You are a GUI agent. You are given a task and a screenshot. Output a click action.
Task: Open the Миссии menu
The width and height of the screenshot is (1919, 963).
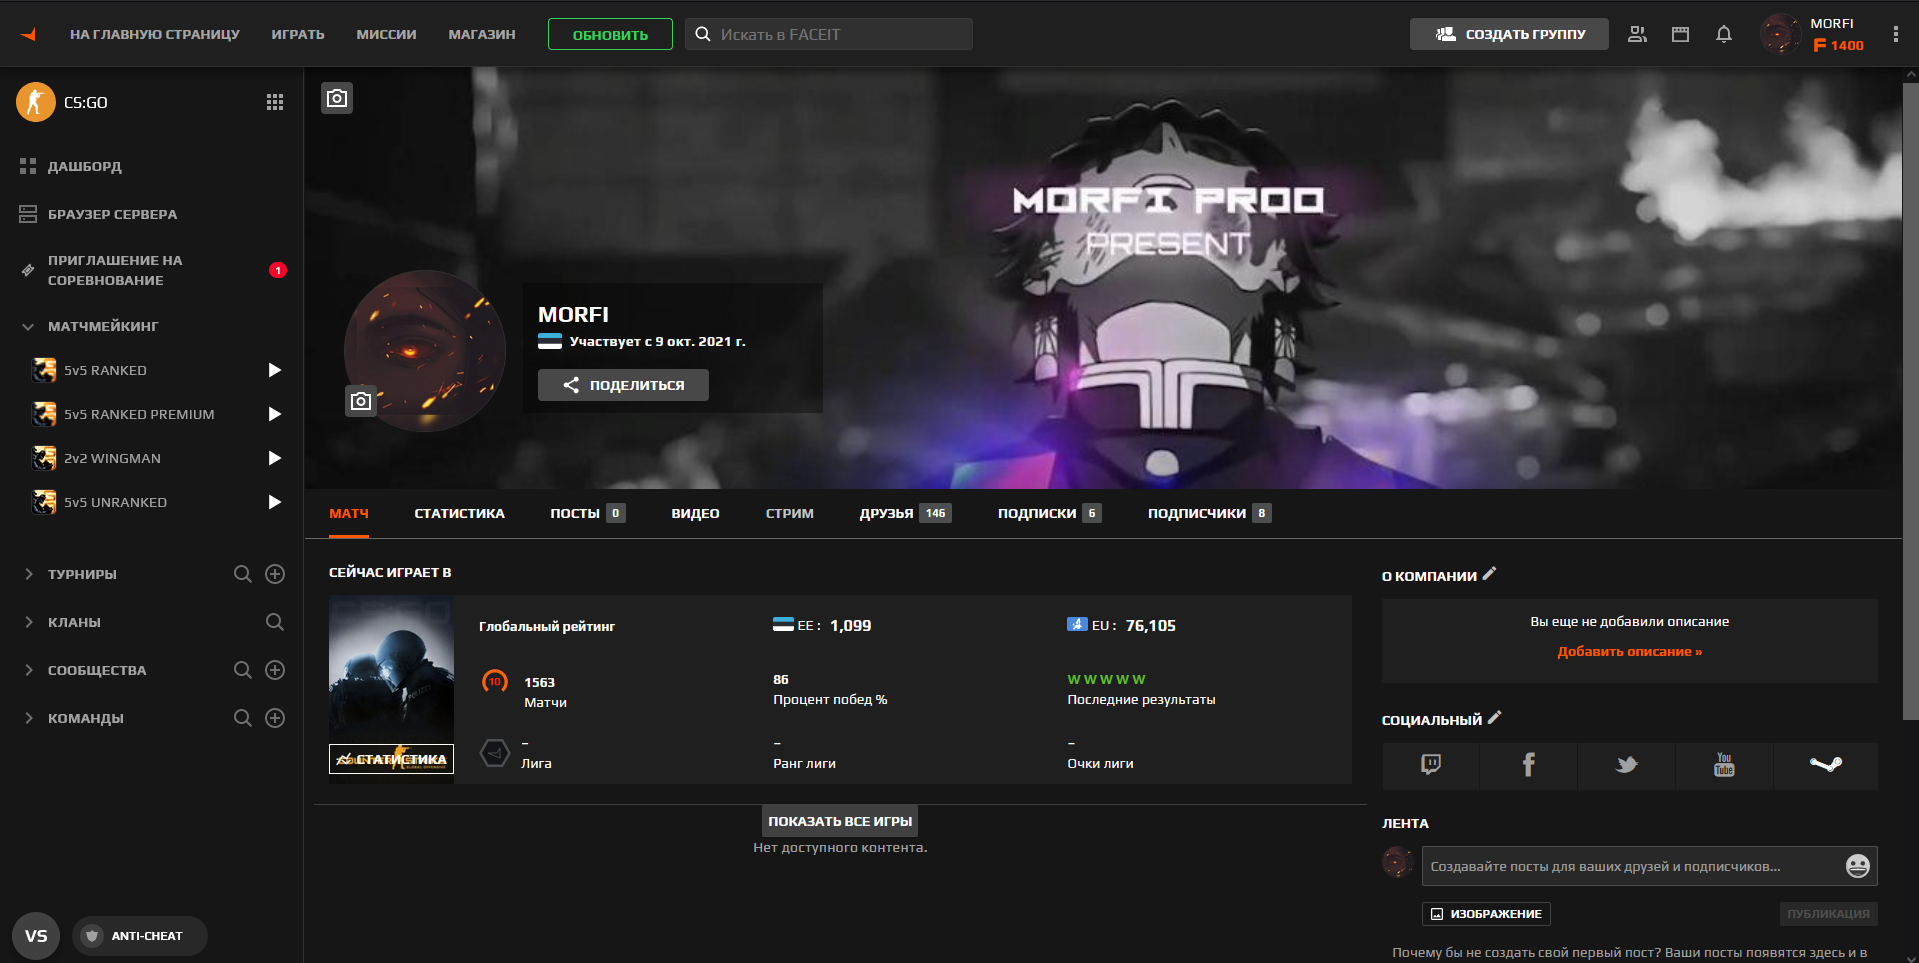click(386, 34)
